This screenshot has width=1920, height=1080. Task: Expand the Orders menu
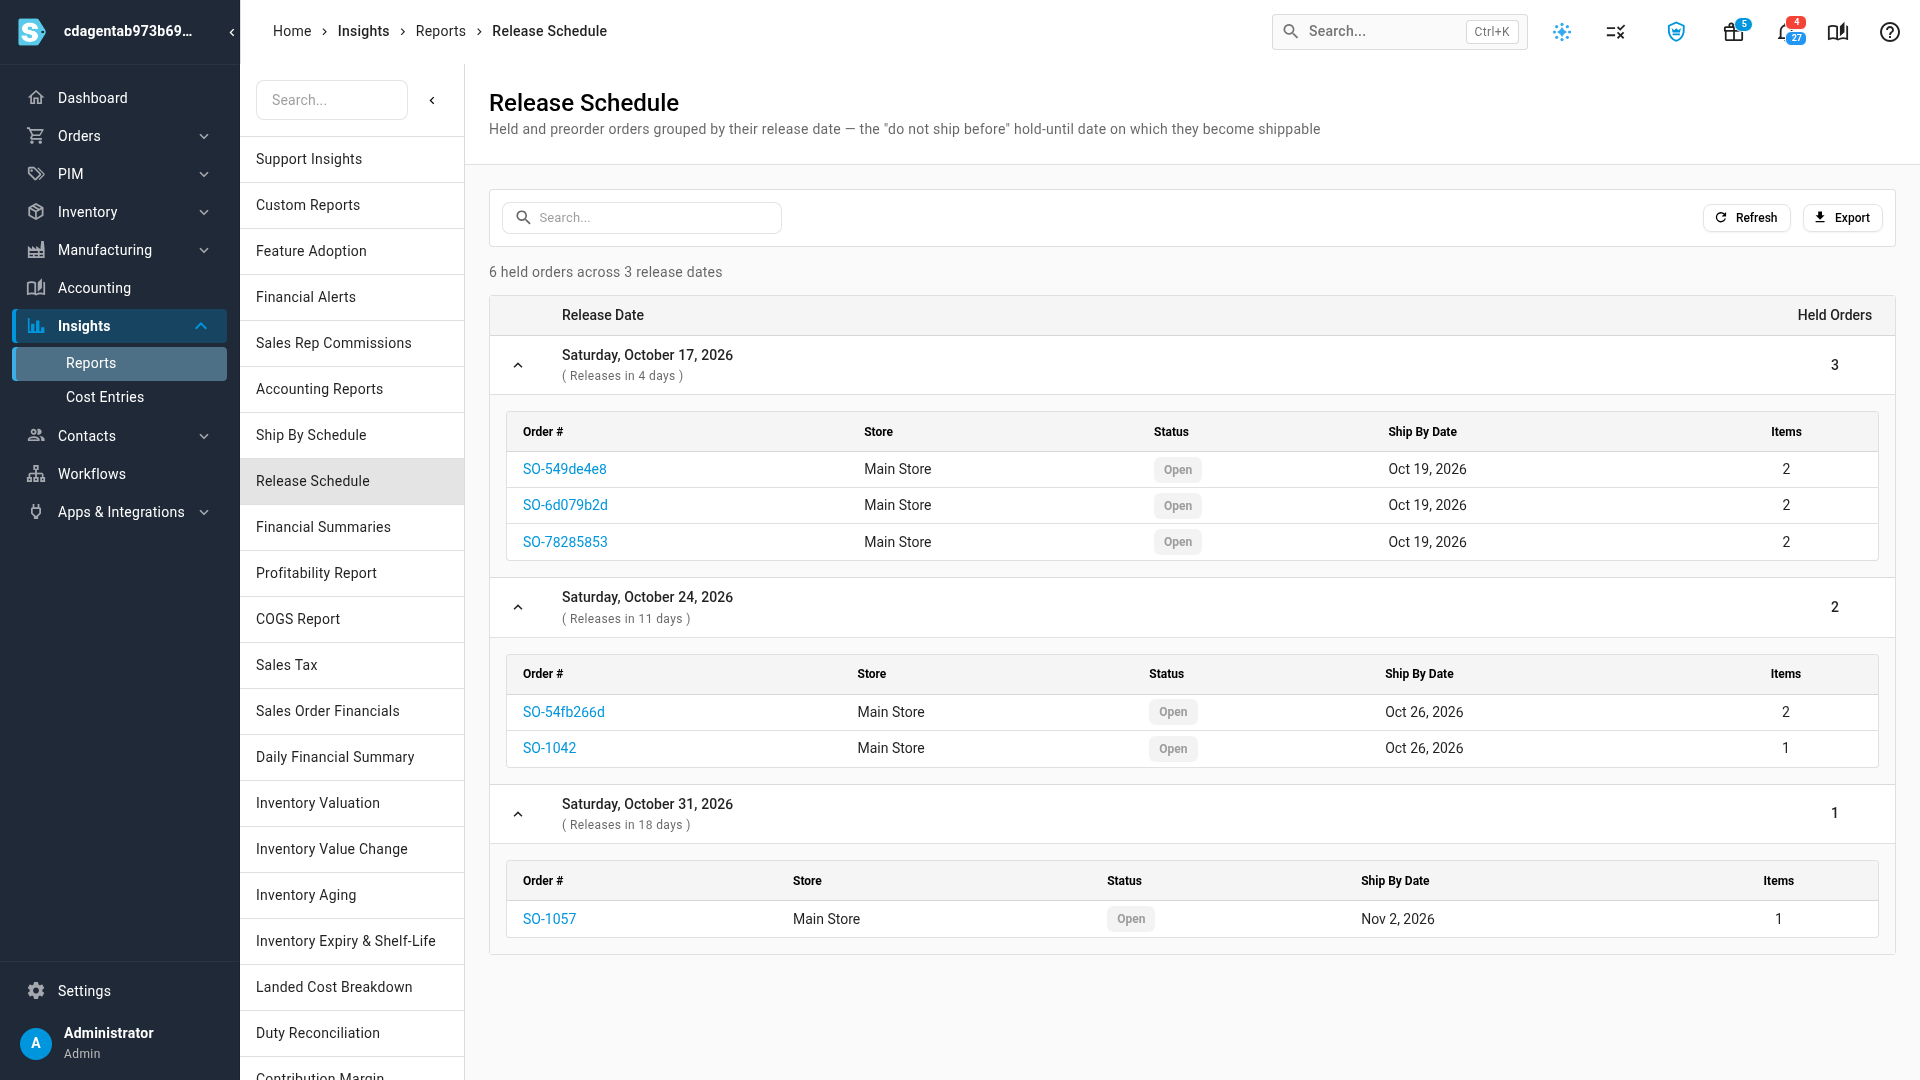pos(120,136)
